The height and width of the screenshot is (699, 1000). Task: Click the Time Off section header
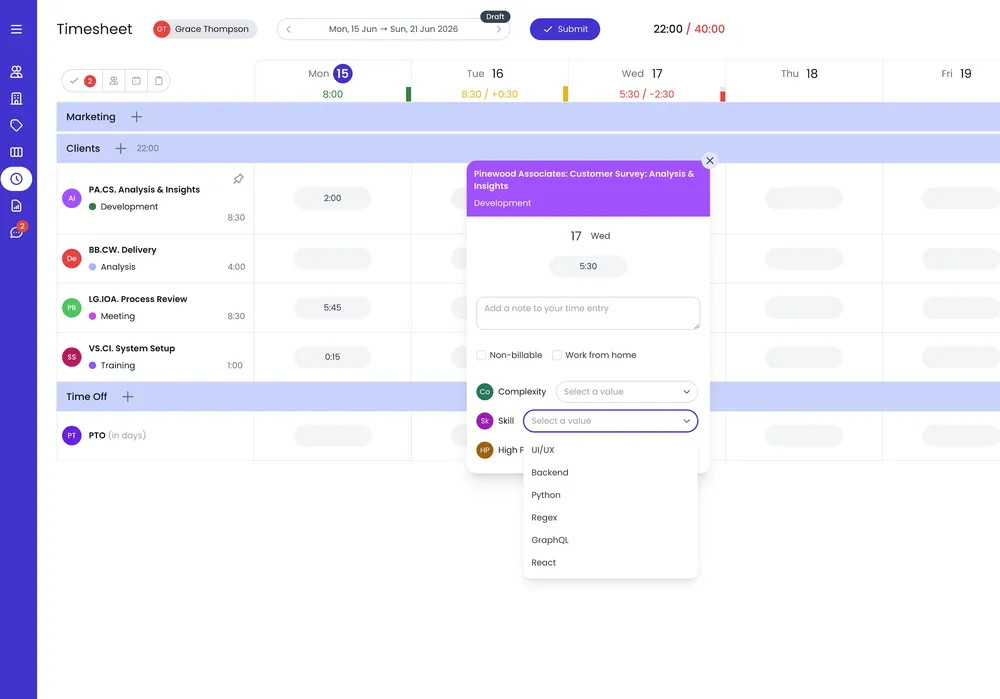(528, 397)
